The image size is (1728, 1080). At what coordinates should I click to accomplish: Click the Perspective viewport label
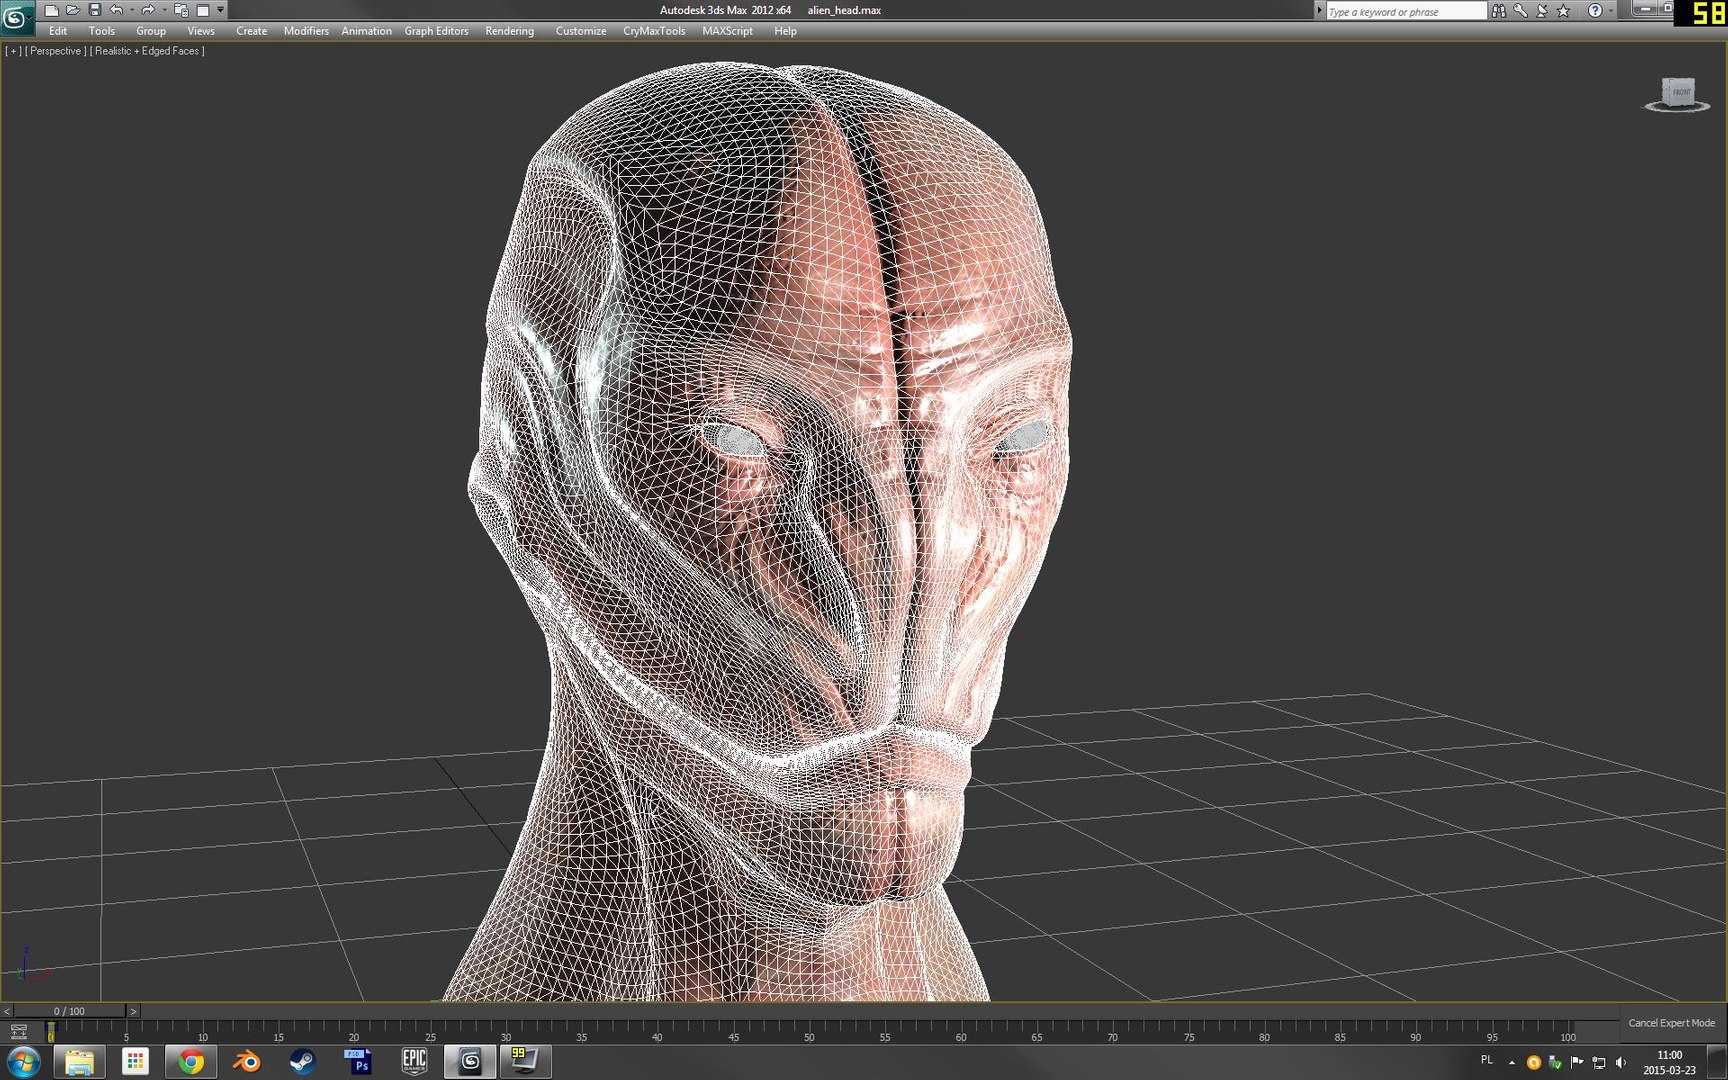[56, 51]
